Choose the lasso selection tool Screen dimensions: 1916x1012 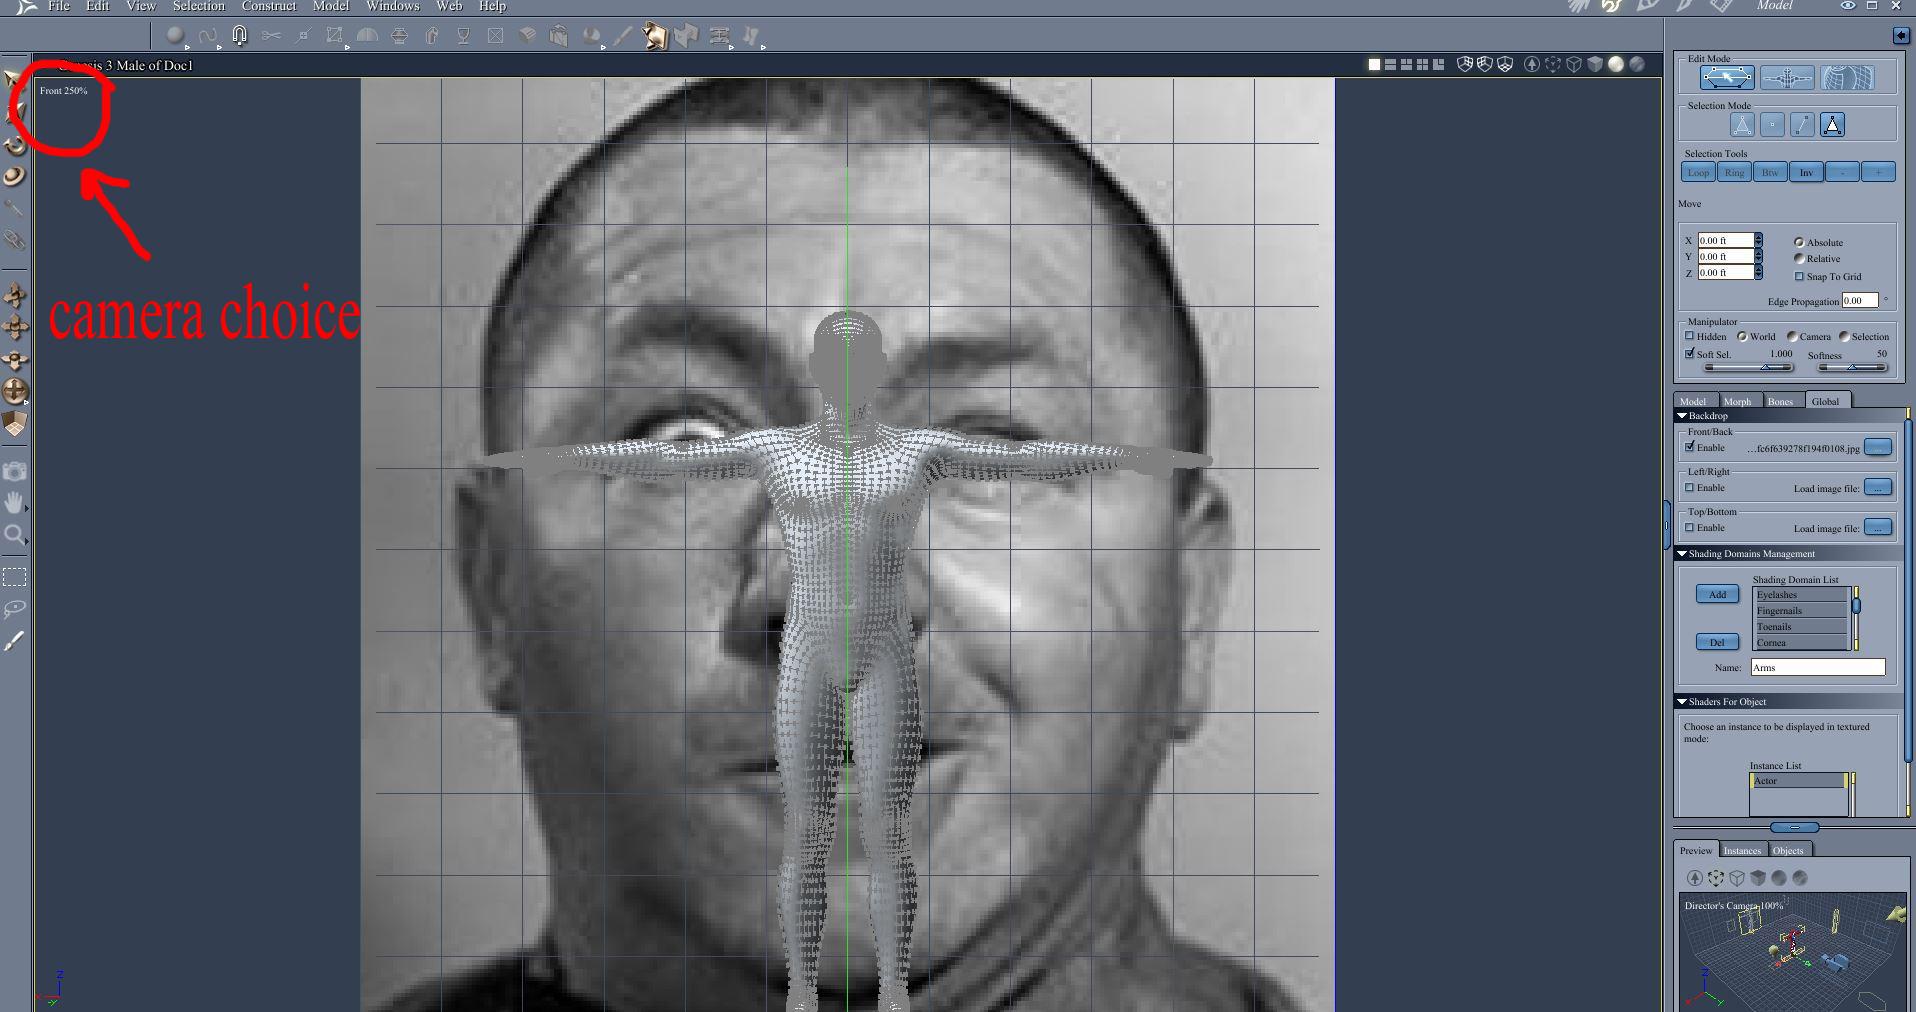(14, 609)
